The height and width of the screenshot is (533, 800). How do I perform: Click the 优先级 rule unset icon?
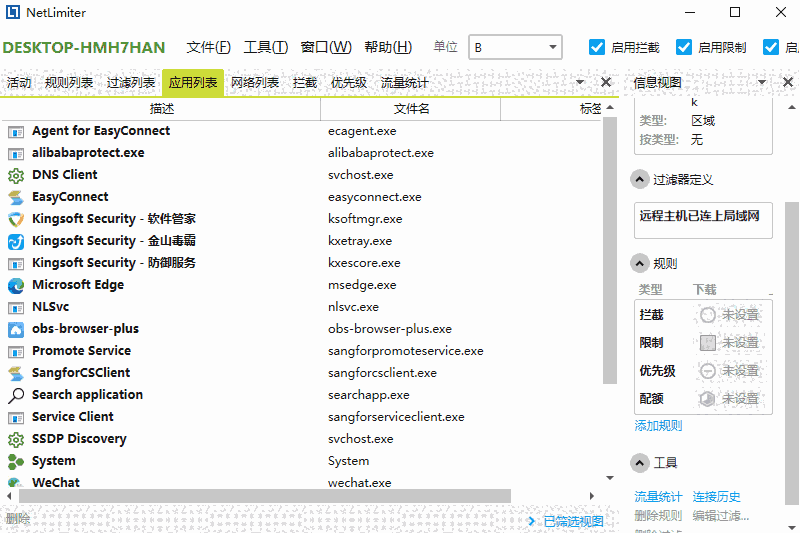708,371
